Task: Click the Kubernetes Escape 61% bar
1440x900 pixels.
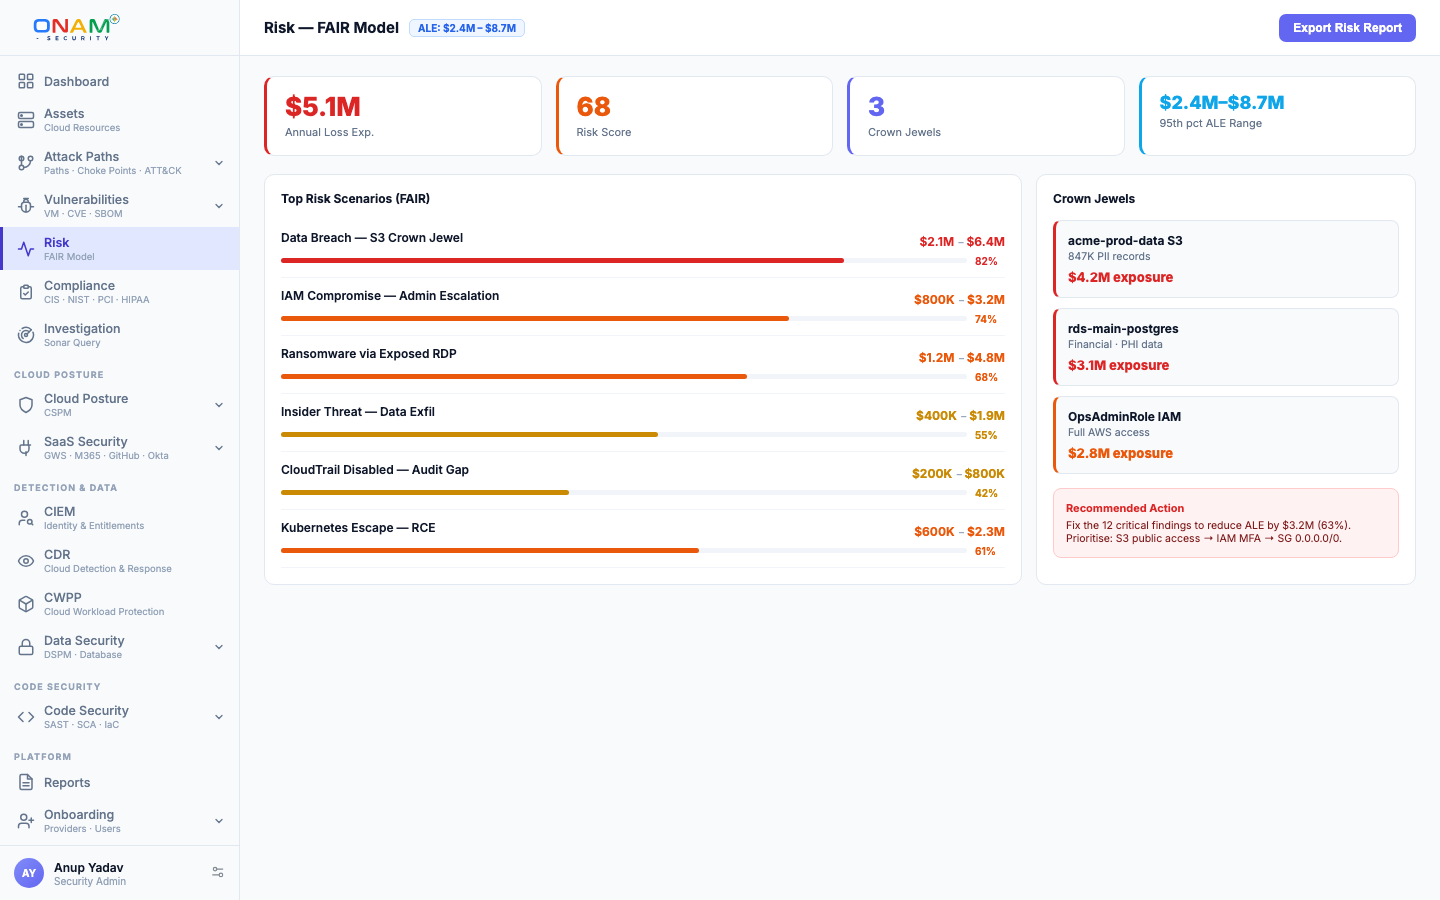Action: [622, 550]
